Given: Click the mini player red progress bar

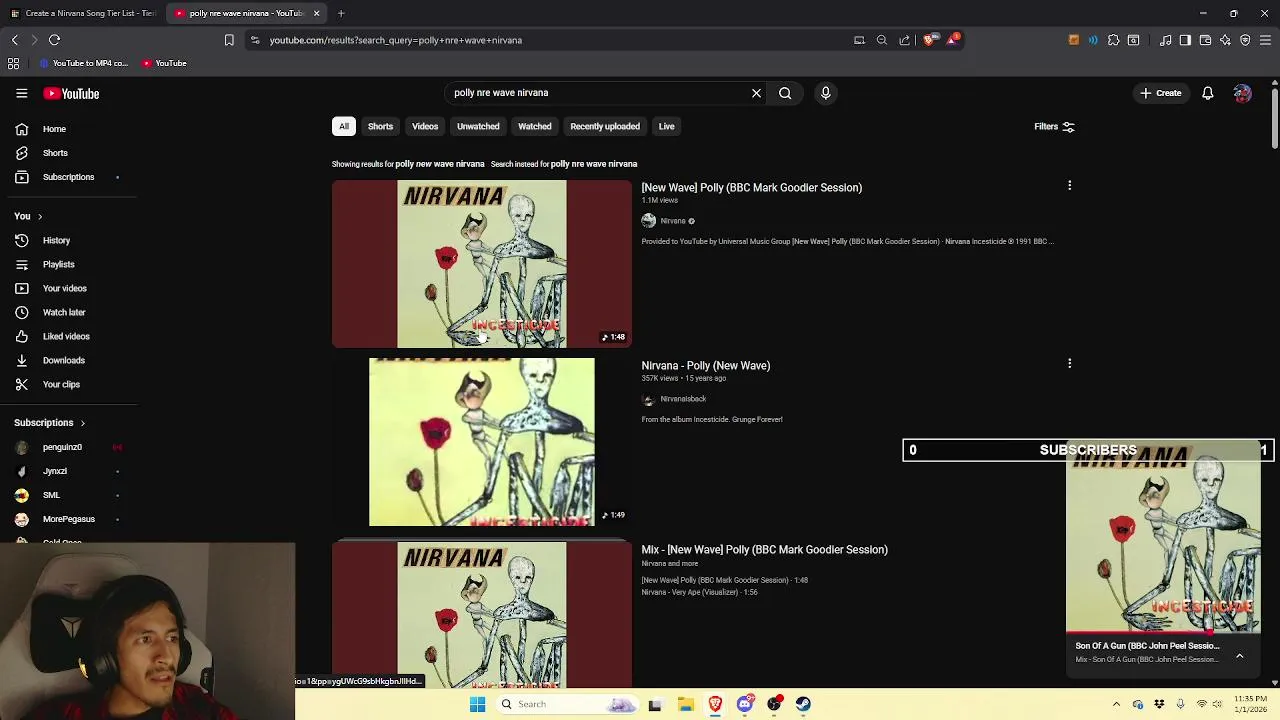Looking at the screenshot, I should (1163, 633).
